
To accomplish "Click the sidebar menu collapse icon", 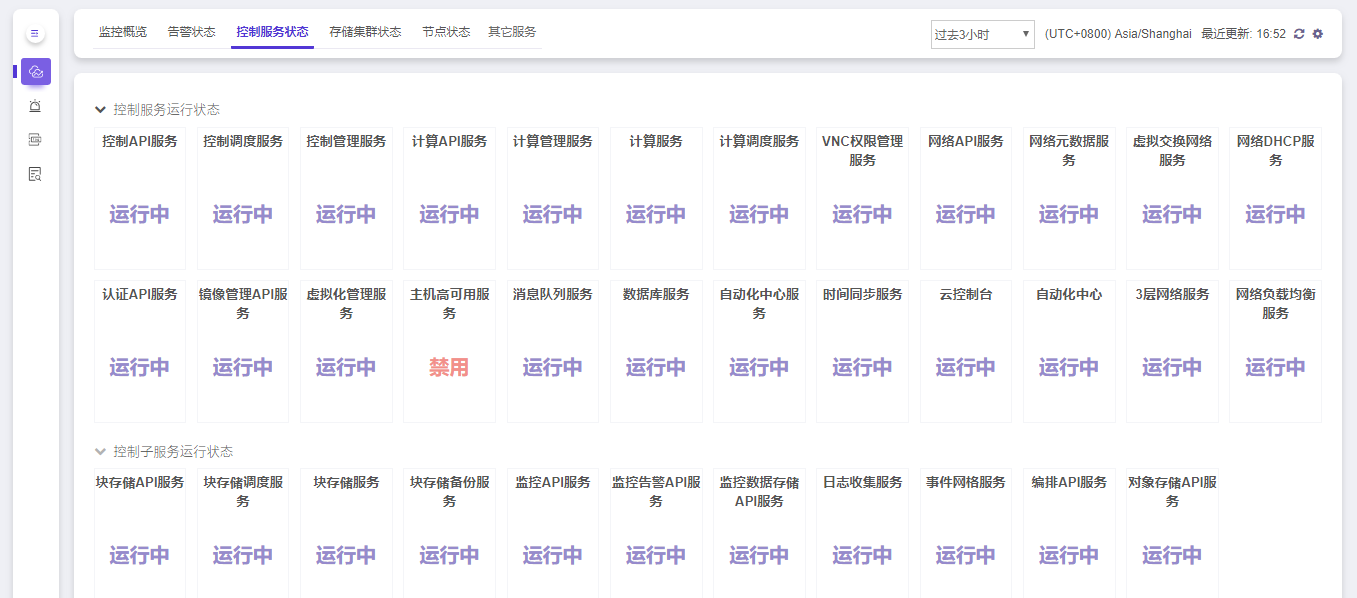I will pos(35,34).
